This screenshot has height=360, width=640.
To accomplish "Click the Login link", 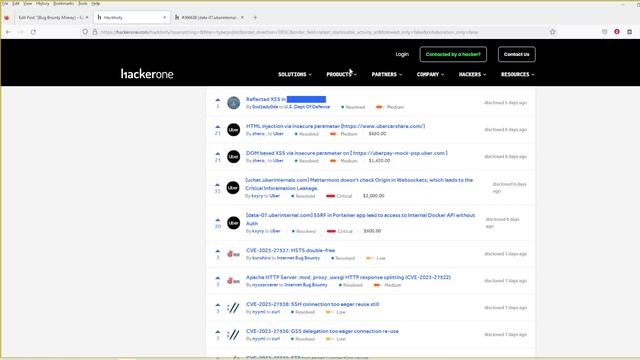I will click(x=402, y=54).
